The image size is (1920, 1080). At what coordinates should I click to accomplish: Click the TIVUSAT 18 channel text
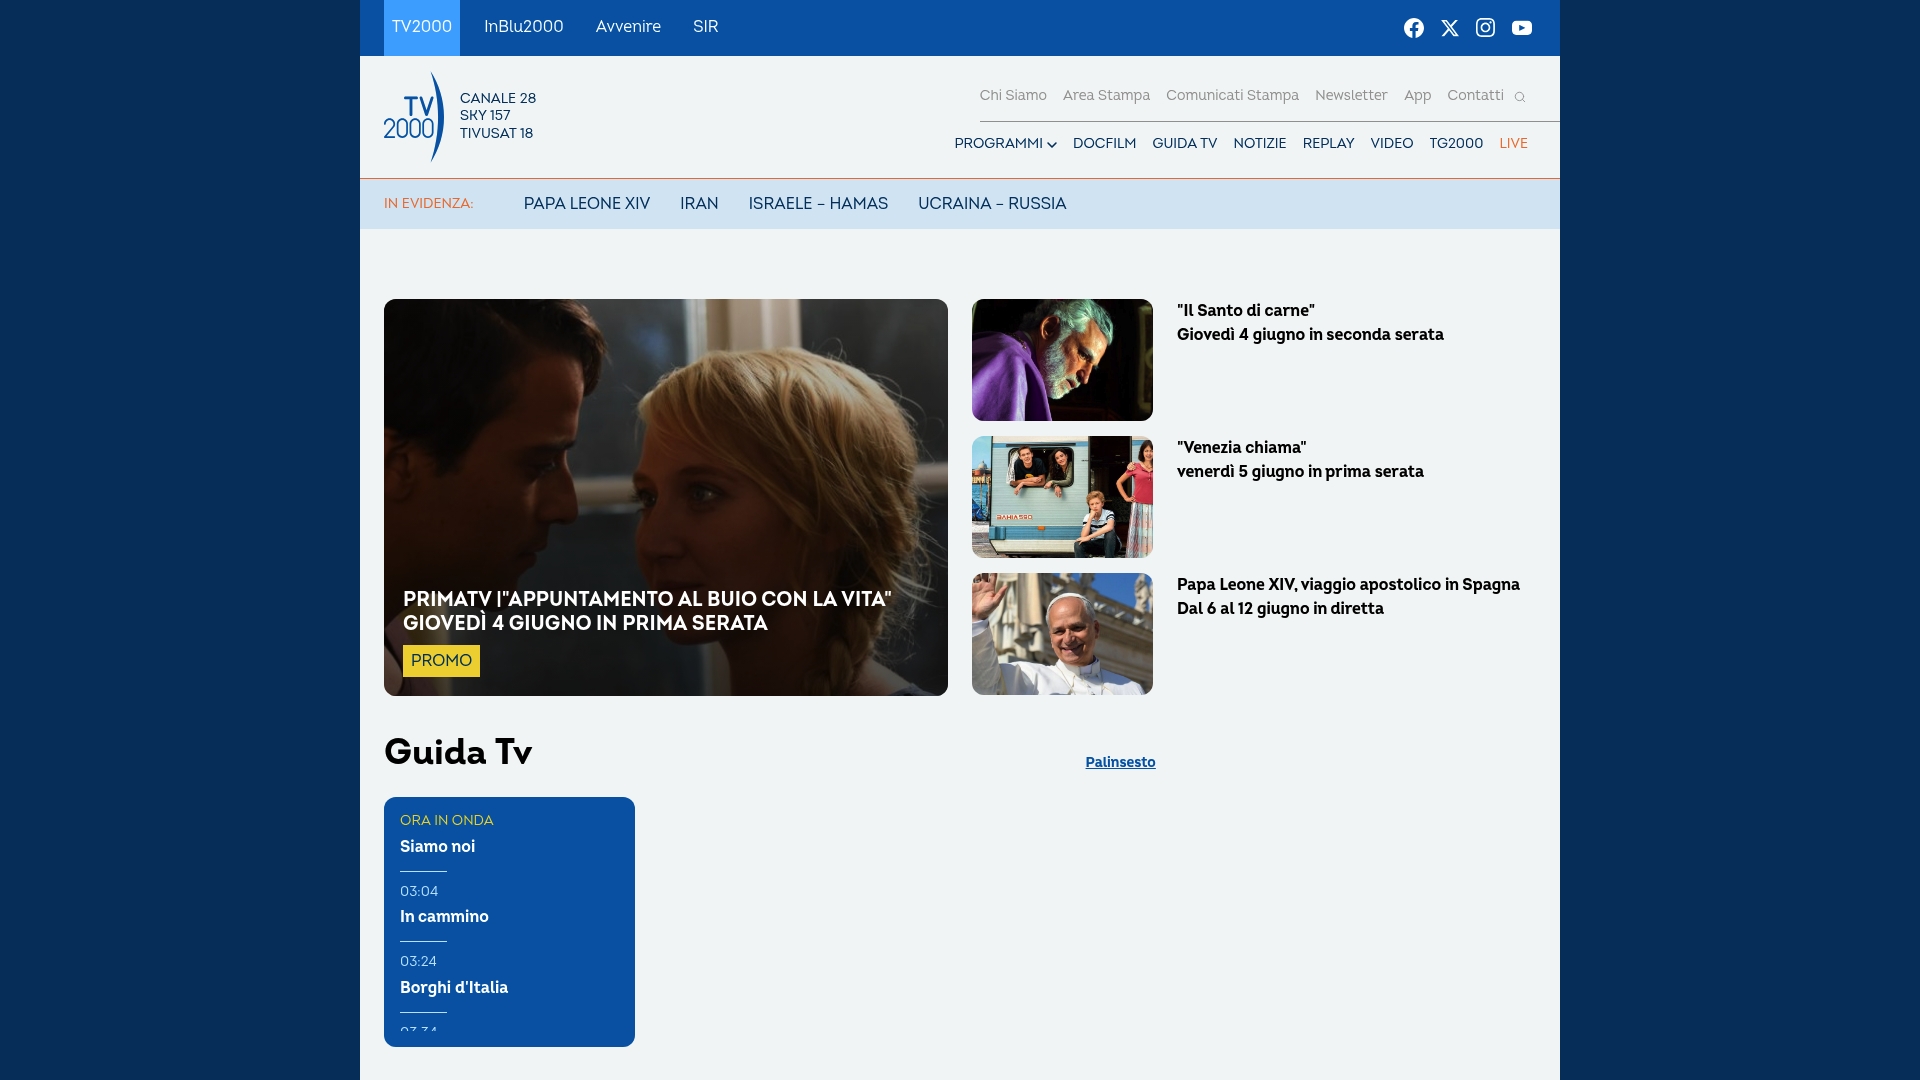point(496,134)
